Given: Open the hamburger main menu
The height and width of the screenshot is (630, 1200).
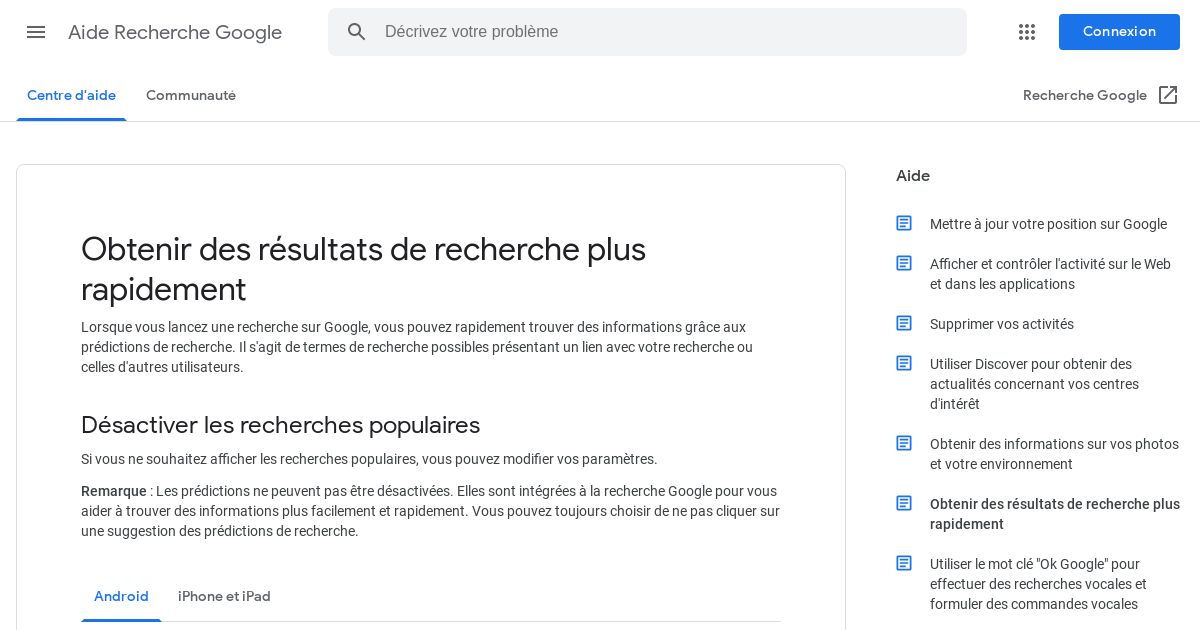Looking at the screenshot, I should click(36, 32).
